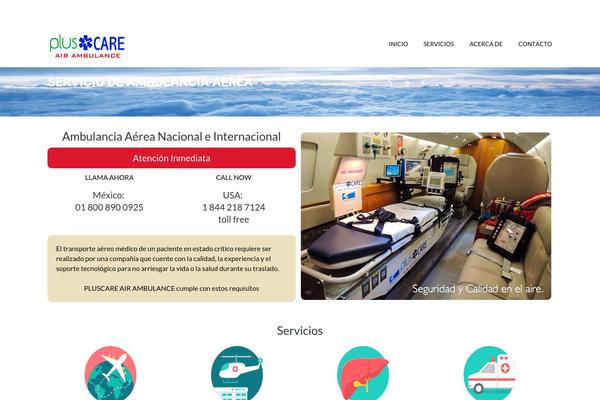Select the airplane over globe service icon

coord(110,373)
